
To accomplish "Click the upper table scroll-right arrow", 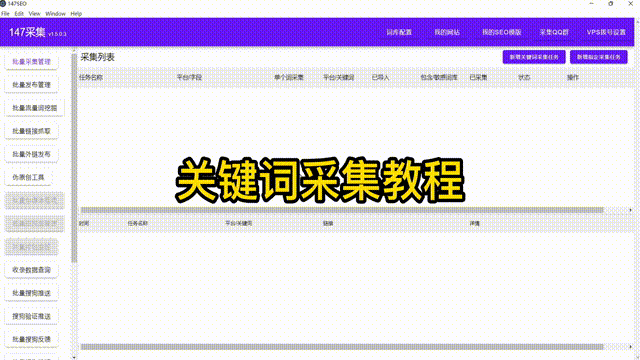I will [x=631, y=210].
